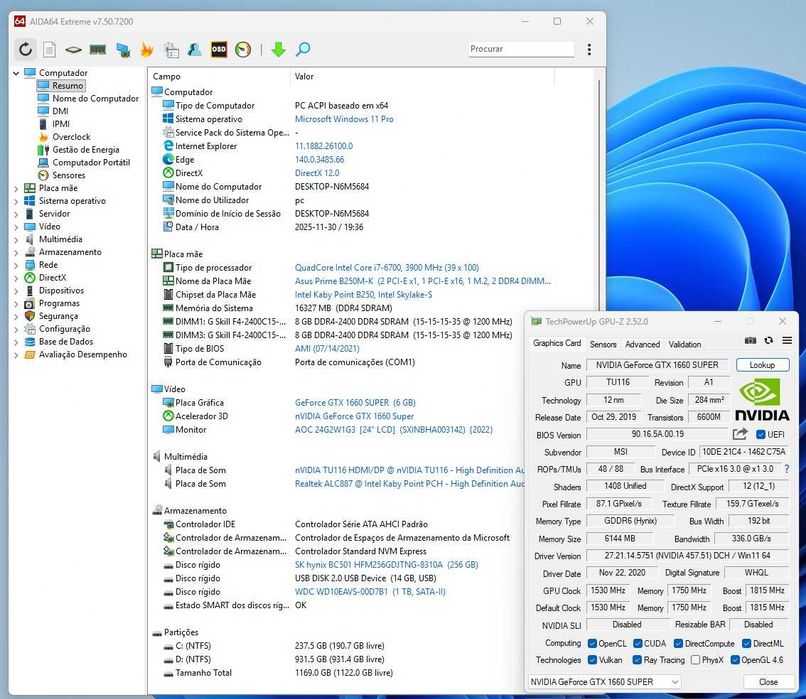
Task: Open the GPU selection dropdown in GPU-Z
Action: tap(604, 682)
